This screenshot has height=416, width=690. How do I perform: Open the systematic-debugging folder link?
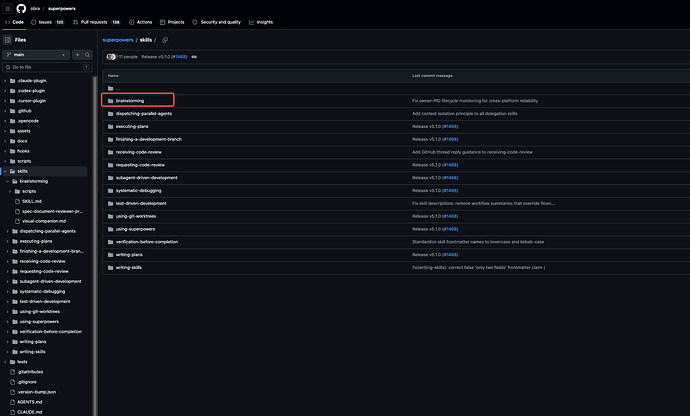pos(139,191)
